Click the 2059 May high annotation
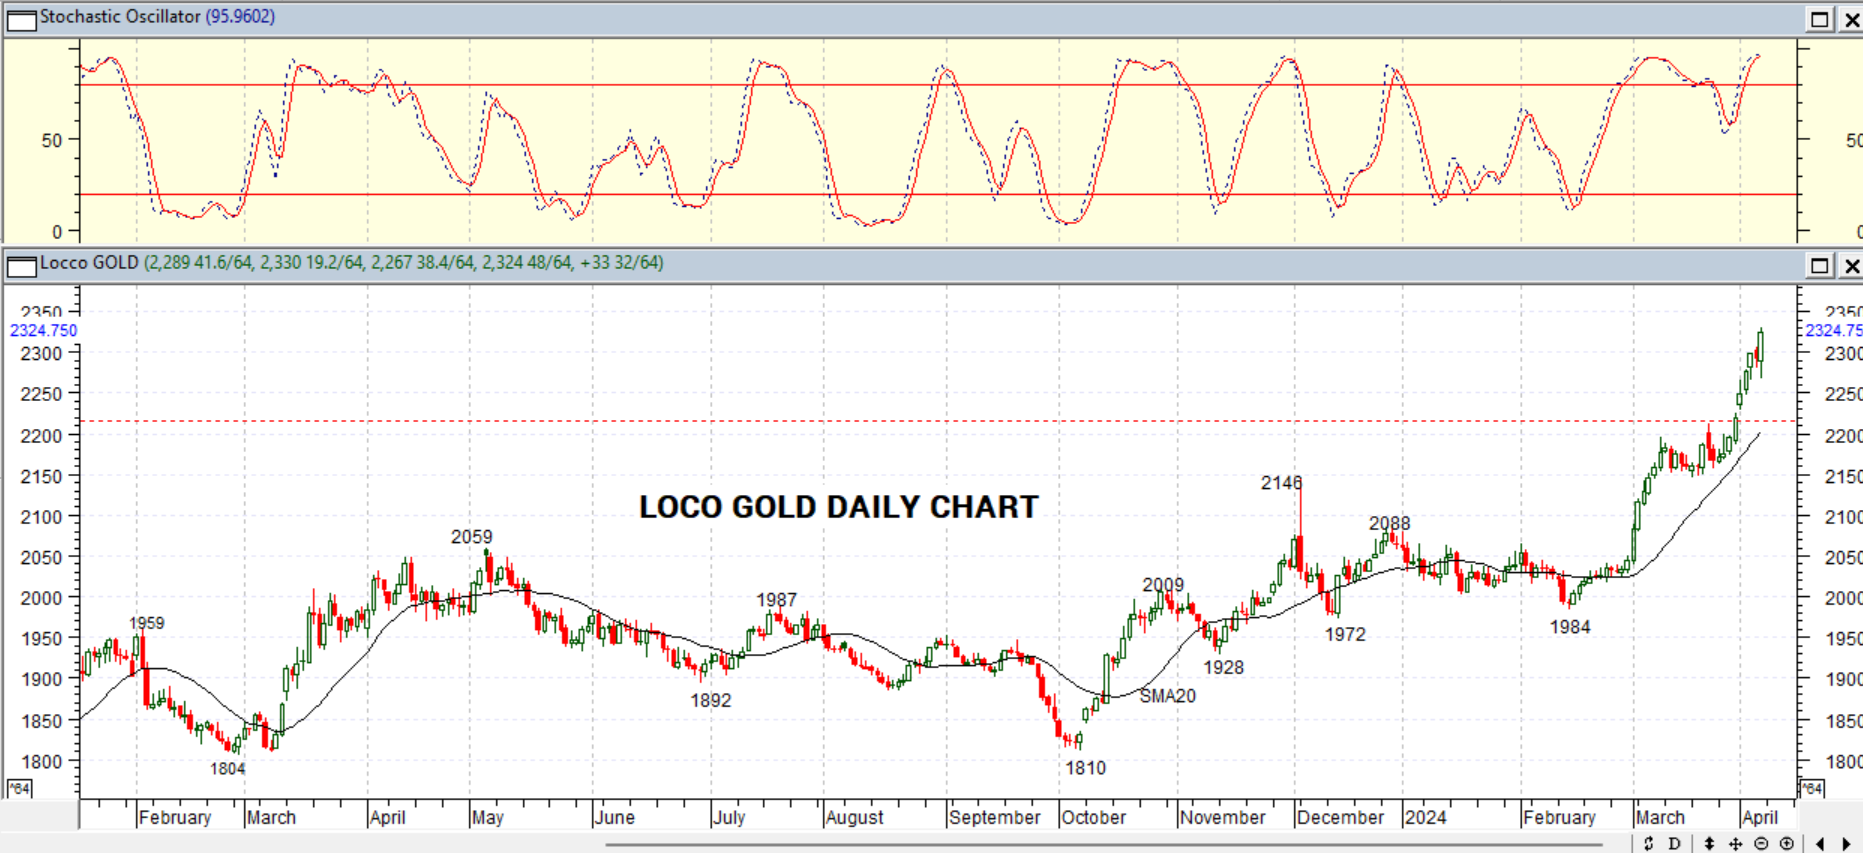The width and height of the screenshot is (1863, 853). 471,537
